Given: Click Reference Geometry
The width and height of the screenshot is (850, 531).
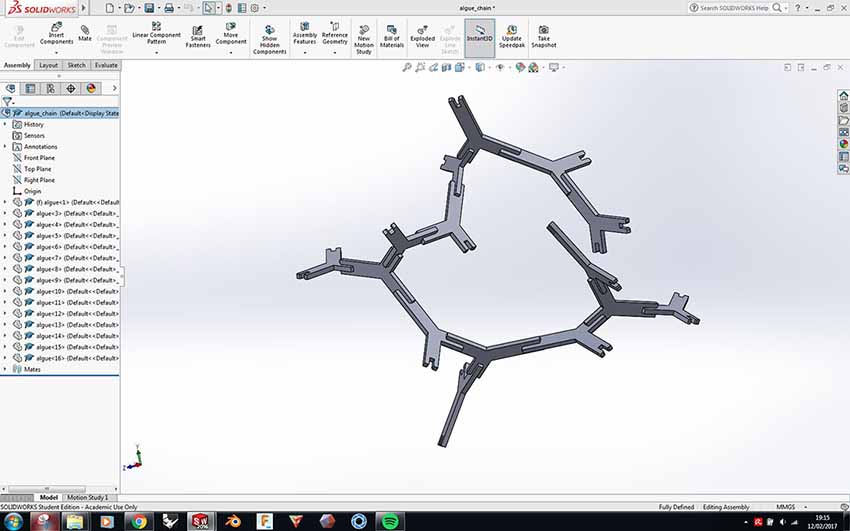Looking at the screenshot, I should [334, 34].
